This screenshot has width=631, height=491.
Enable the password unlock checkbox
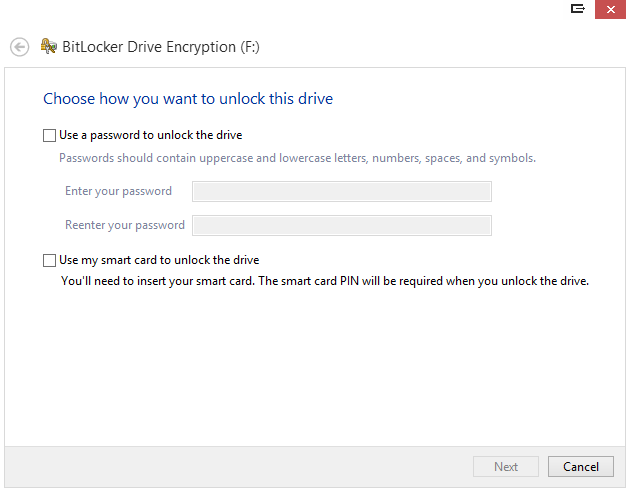point(49,135)
